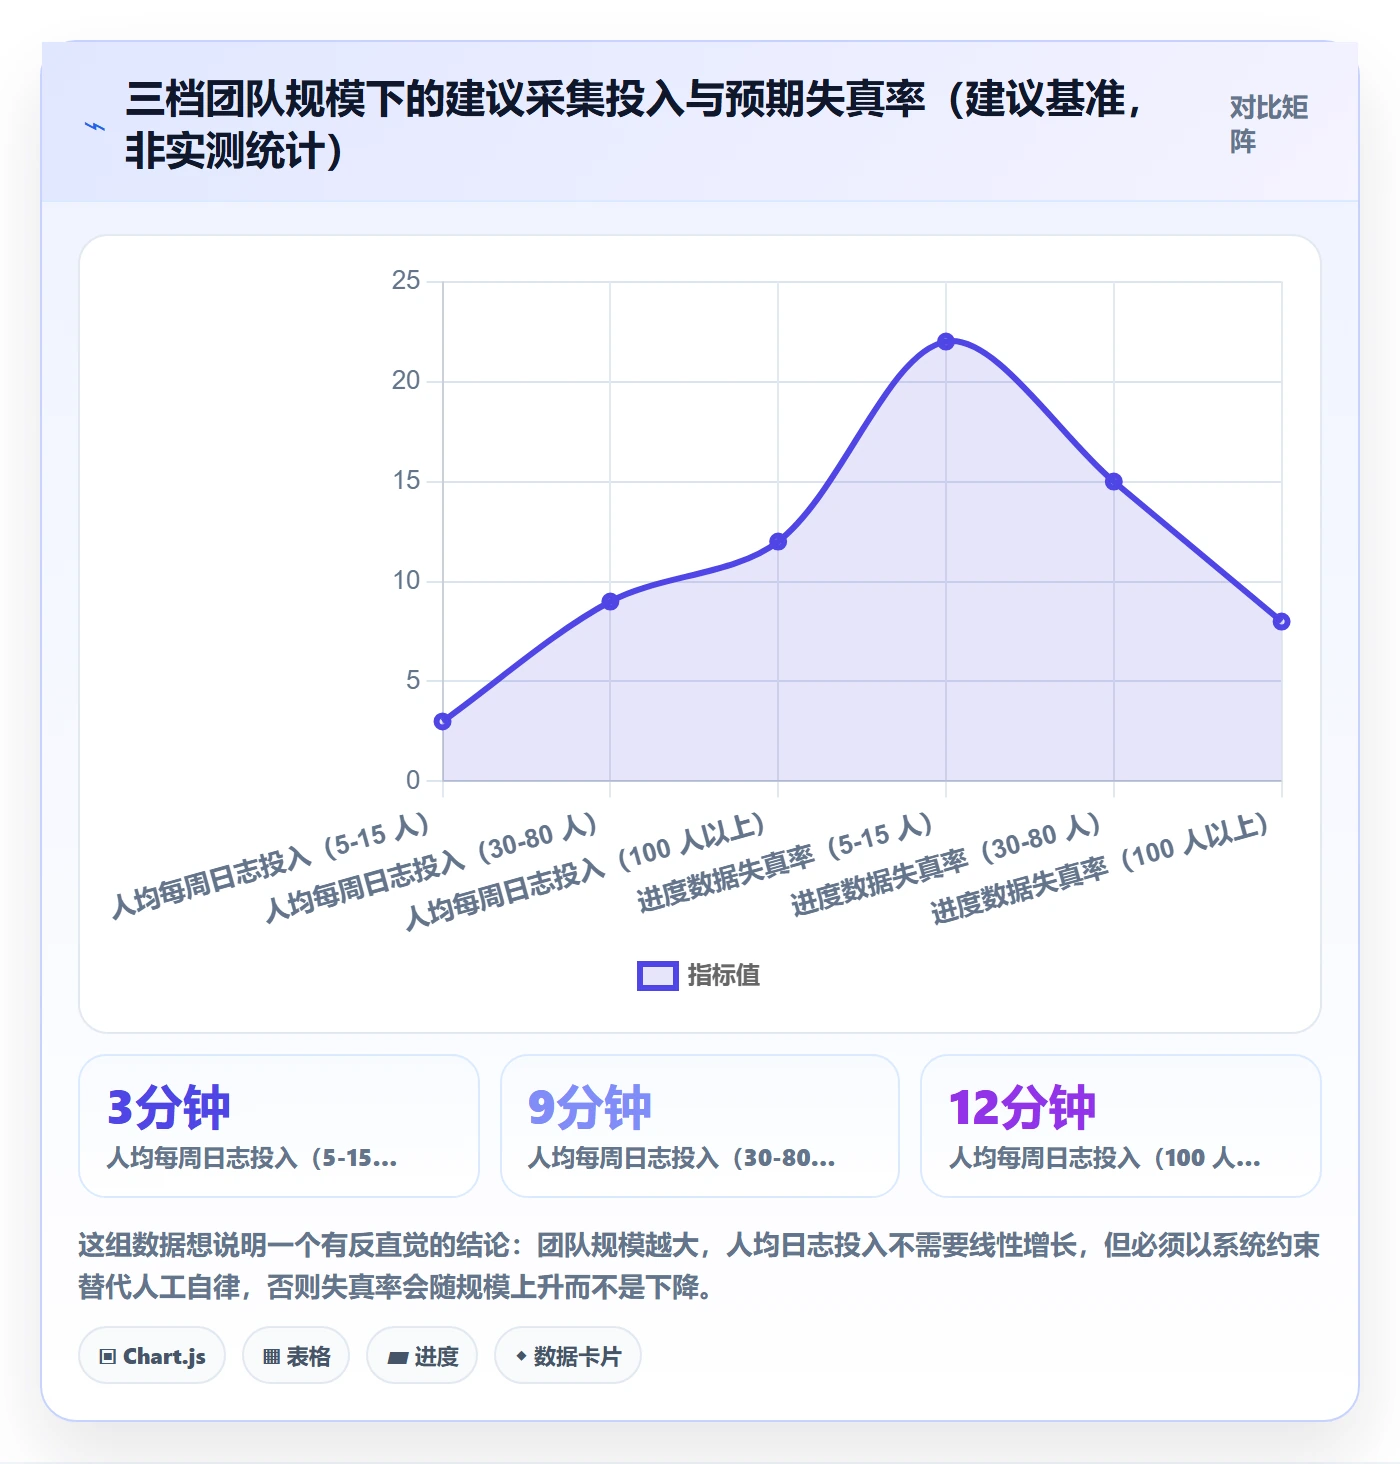Click the axis label 进度数据失真率（100 人以上）
Image resolution: width=1400 pixels, height=1464 pixels.
point(1100,868)
